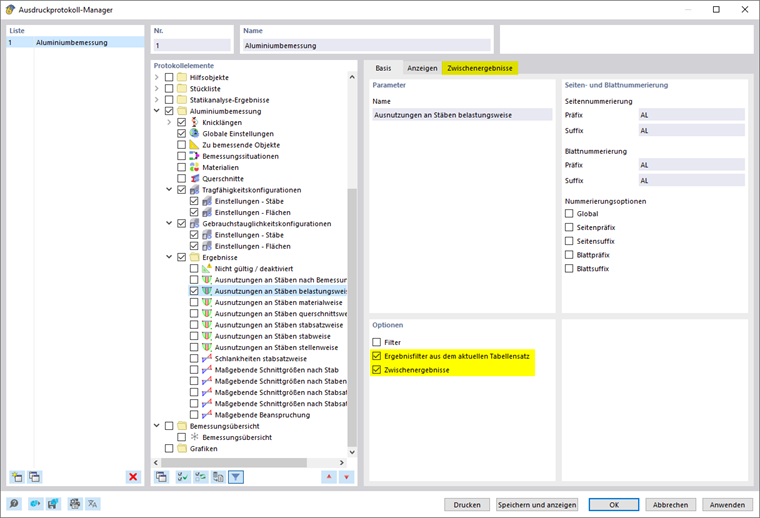Check the Seitensuffix checkbox
Viewport: 760px width, 518px height.
[x=569, y=241]
